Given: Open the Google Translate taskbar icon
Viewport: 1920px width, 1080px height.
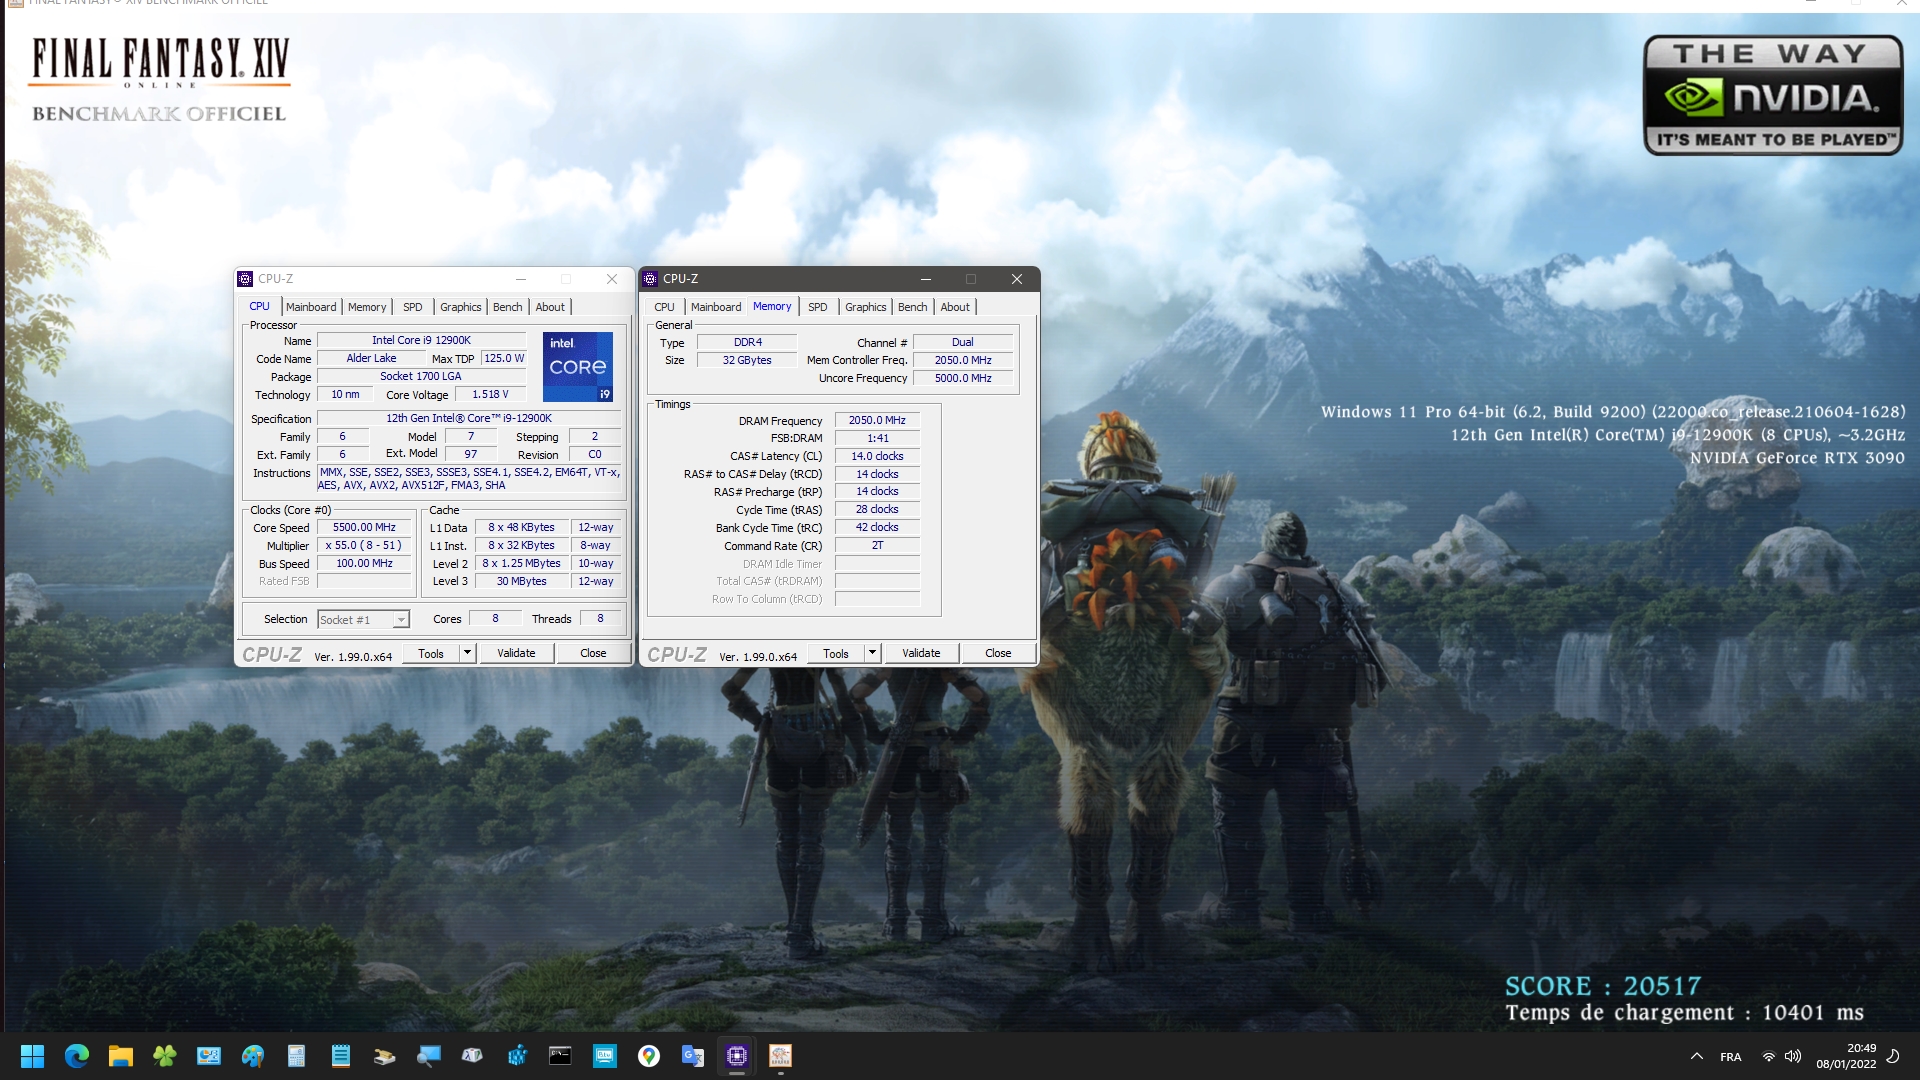Looking at the screenshot, I should (692, 1056).
